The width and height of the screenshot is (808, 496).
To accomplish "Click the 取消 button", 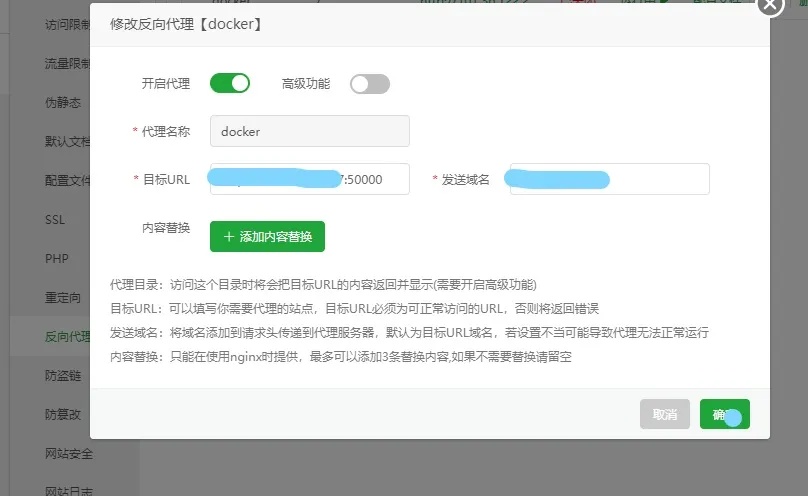I will 665,414.
